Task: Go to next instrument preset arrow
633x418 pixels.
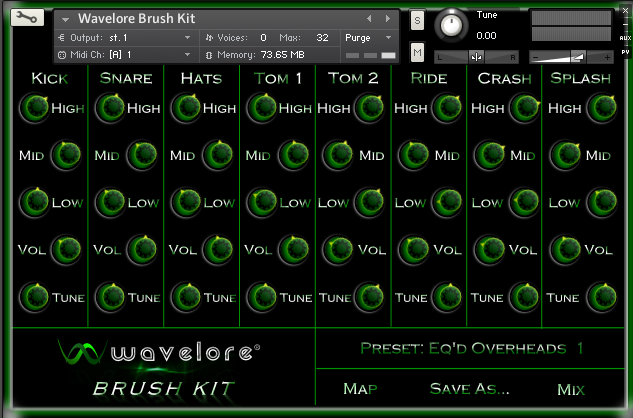Action: (x=387, y=19)
